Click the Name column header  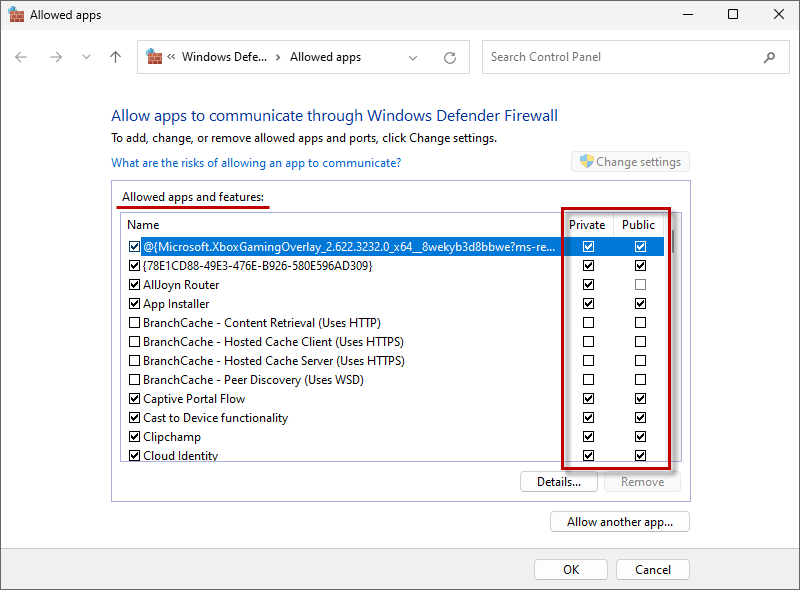pyautogui.click(x=143, y=225)
